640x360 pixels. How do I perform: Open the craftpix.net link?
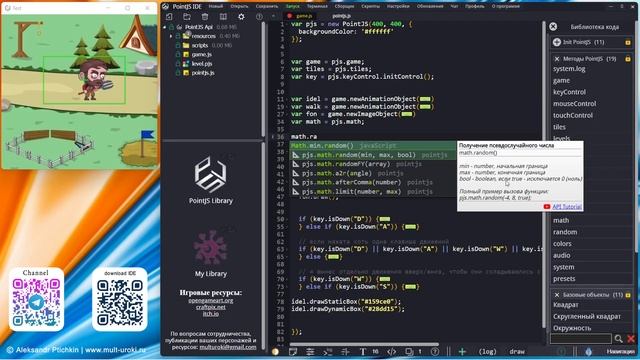[211, 307]
